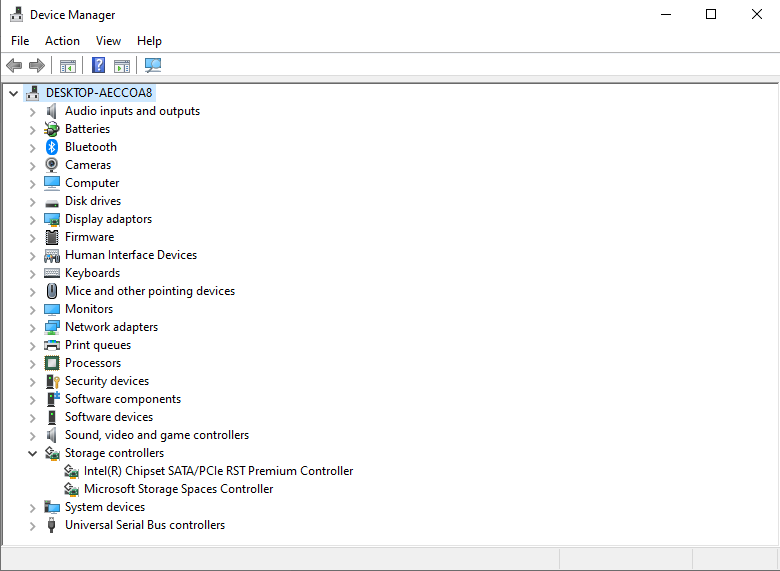Select Intel(R) Chipset SATA/PCIe RST Premium Controller
Viewport: 780px width, 571px height.
click(218, 471)
